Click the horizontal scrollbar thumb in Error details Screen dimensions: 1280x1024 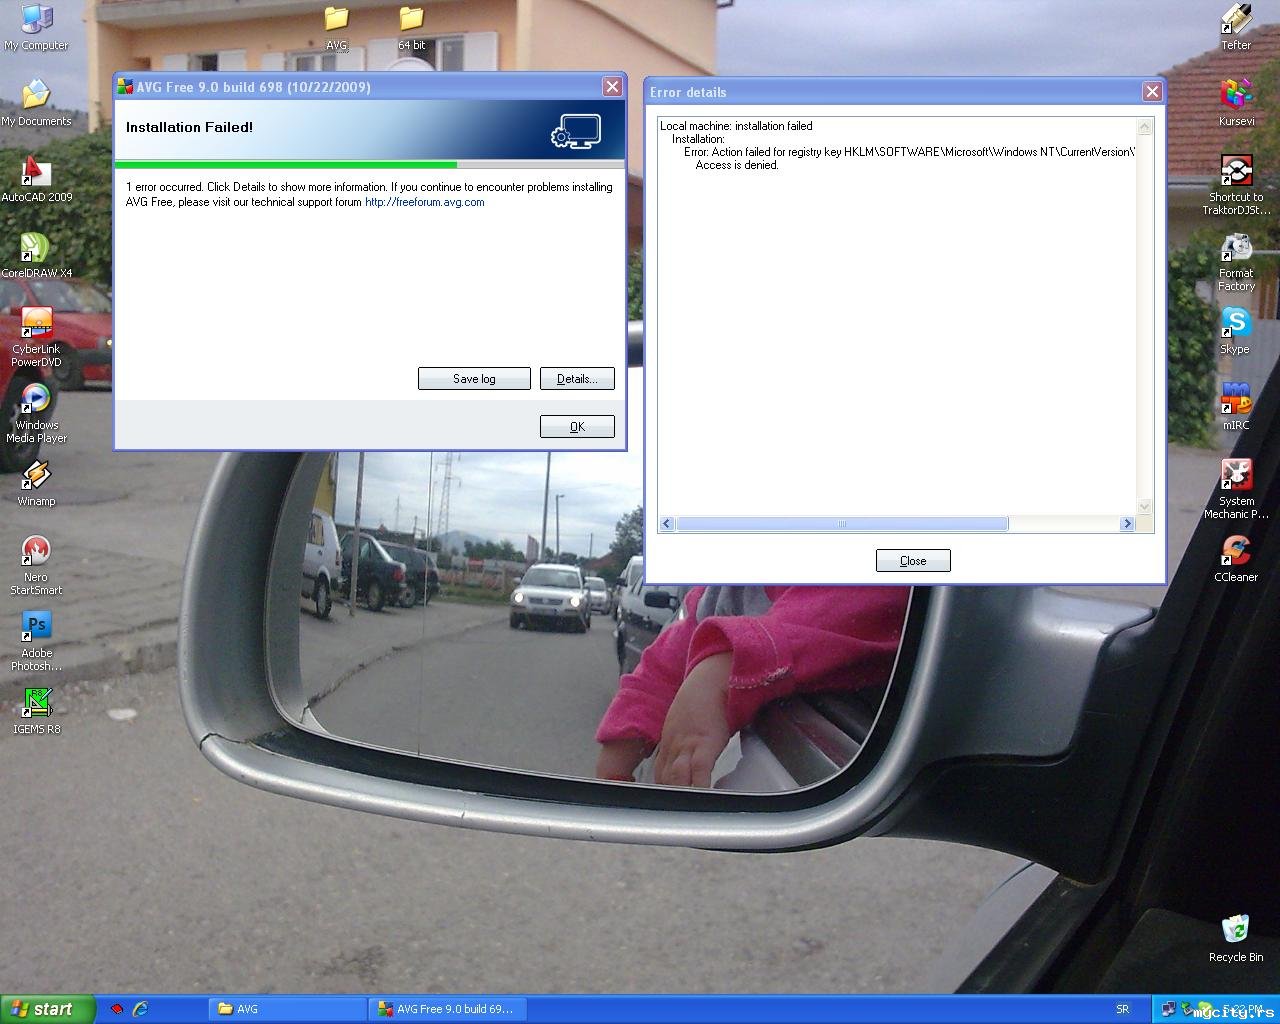(x=842, y=524)
